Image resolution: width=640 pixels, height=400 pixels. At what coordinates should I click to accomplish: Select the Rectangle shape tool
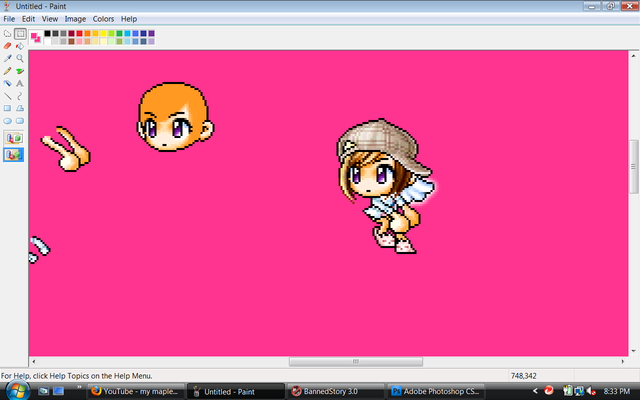coord(7,108)
